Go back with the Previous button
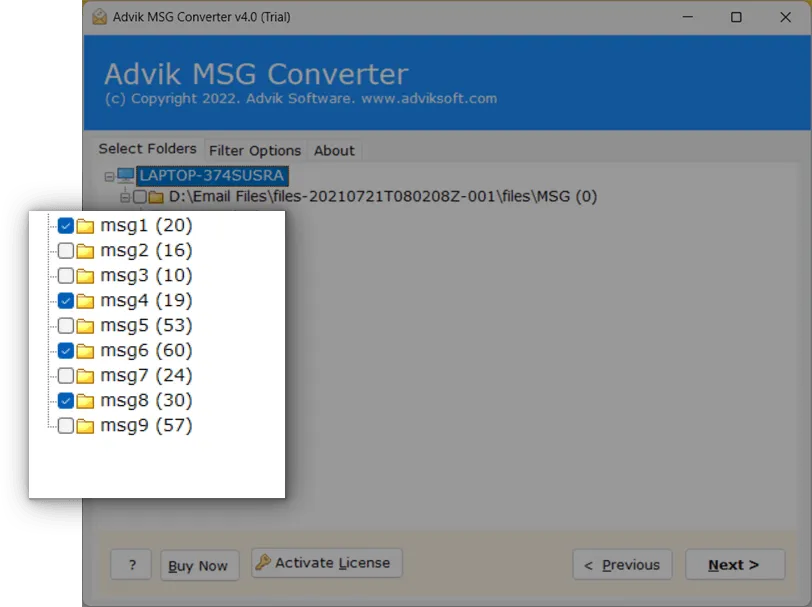 click(622, 565)
